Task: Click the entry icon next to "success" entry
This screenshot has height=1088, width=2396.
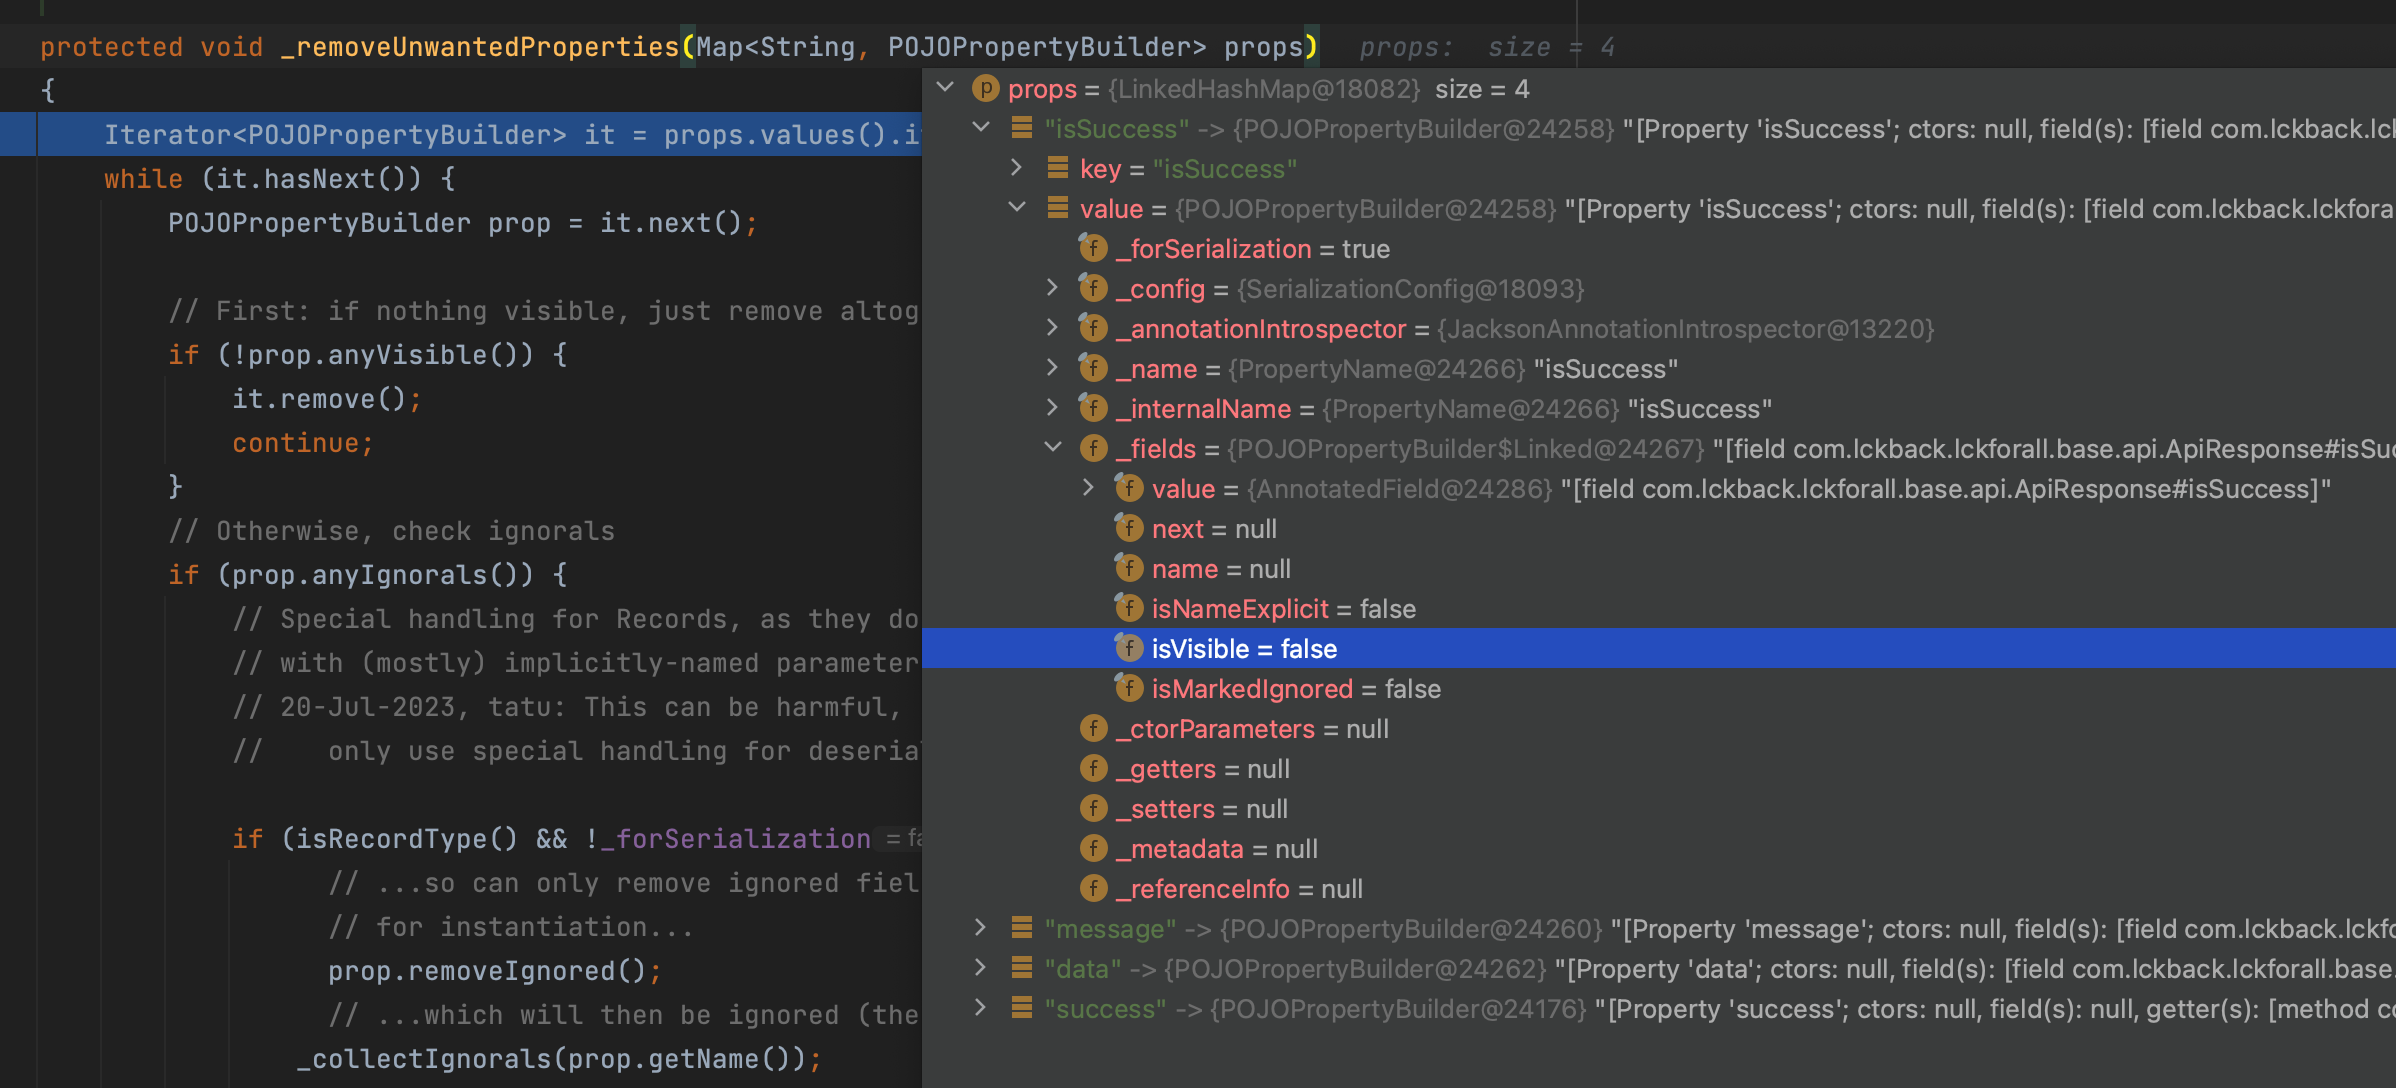Action: pyautogui.click(x=1021, y=1009)
